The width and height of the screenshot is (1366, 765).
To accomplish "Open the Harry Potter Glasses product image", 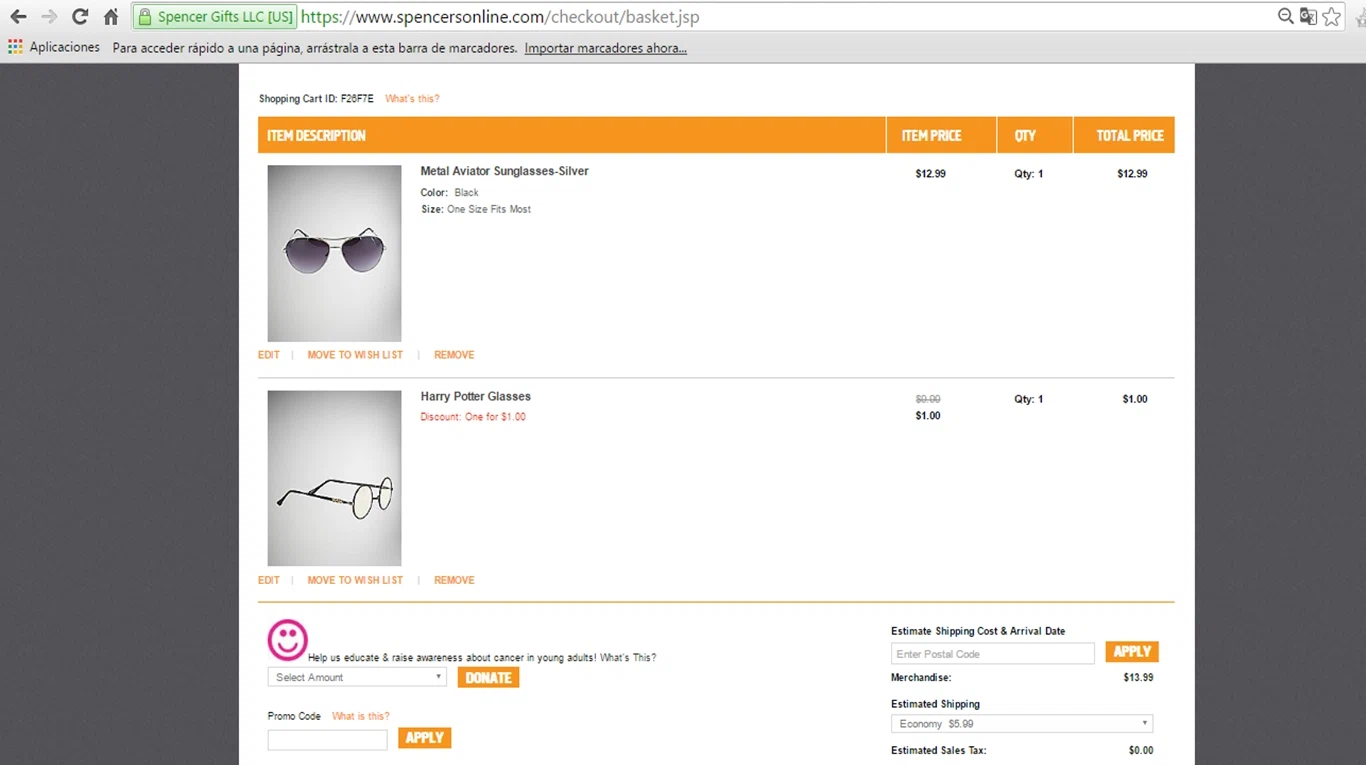I will (334, 478).
